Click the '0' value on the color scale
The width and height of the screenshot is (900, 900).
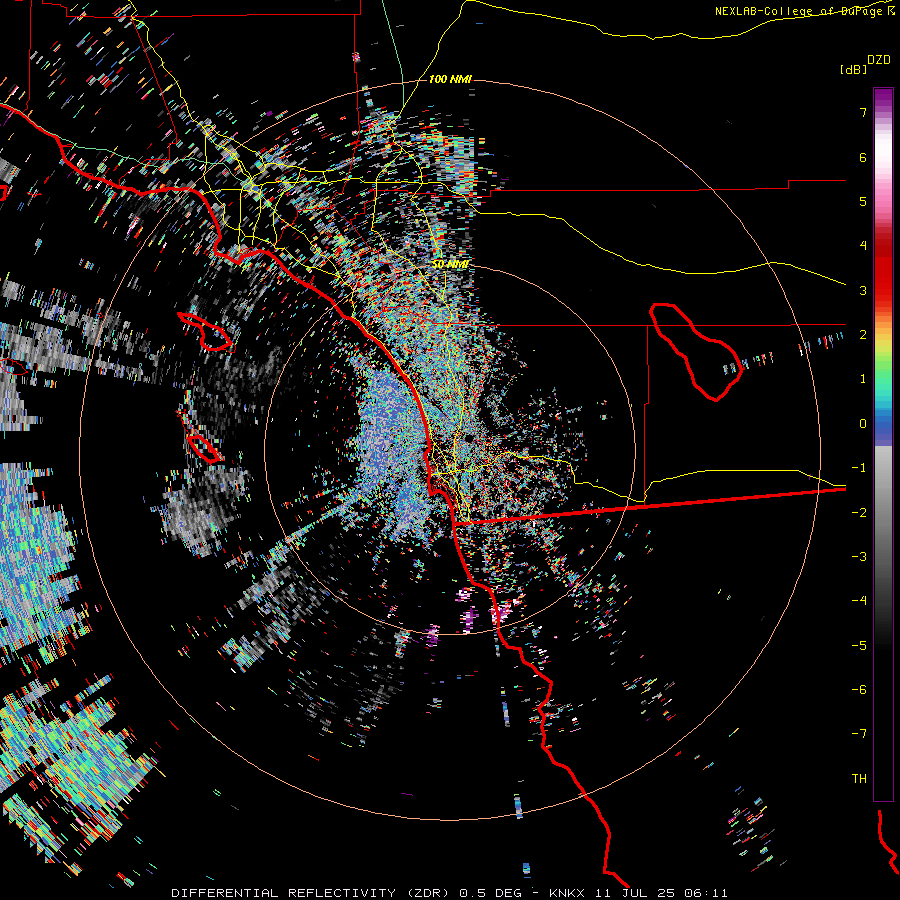[863, 424]
